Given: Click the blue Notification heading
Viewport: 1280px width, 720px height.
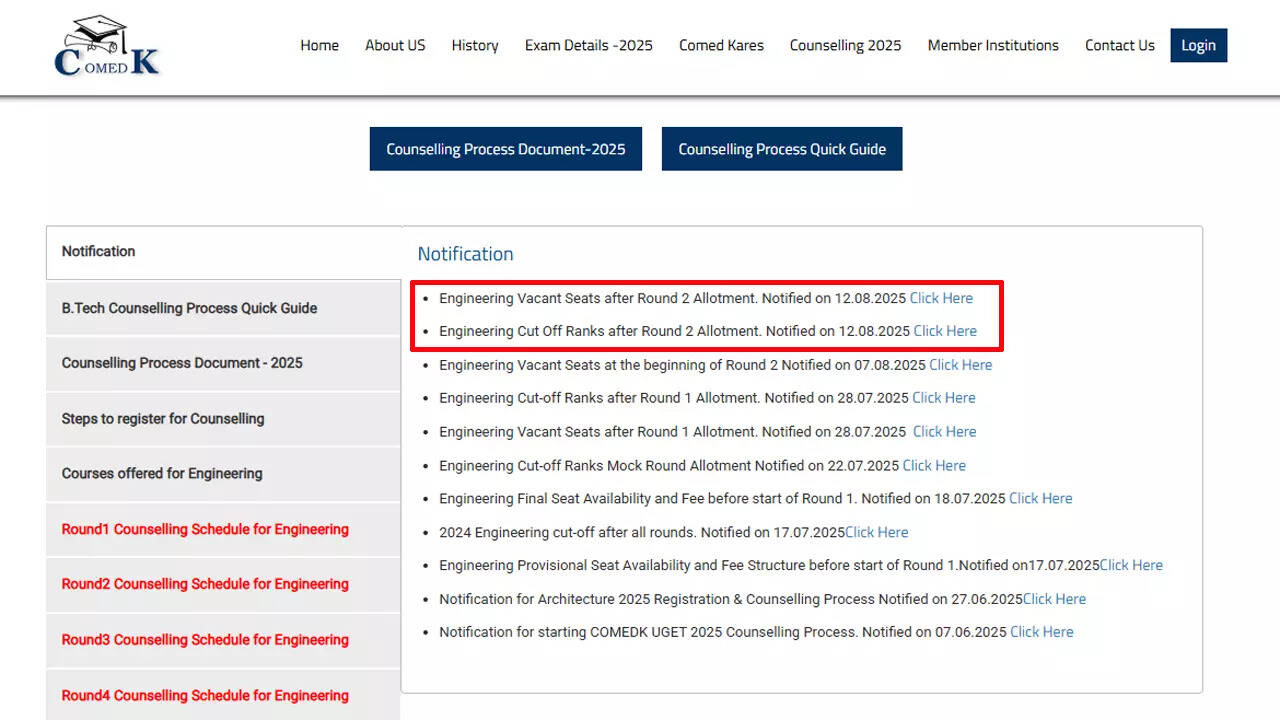Looking at the screenshot, I should 465,254.
